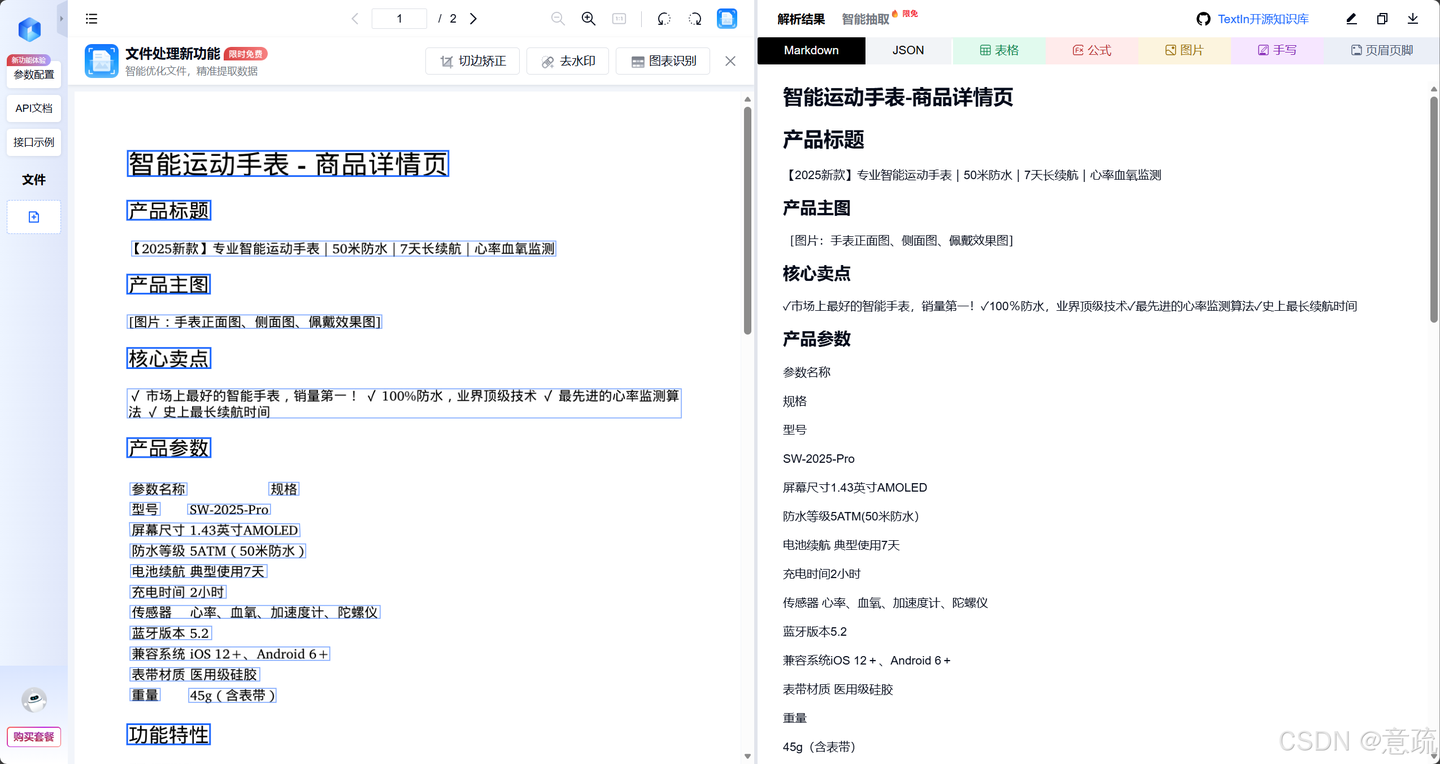The image size is (1440, 764).
Task: Click the document preview vertical scrollbar
Action: click(747, 220)
